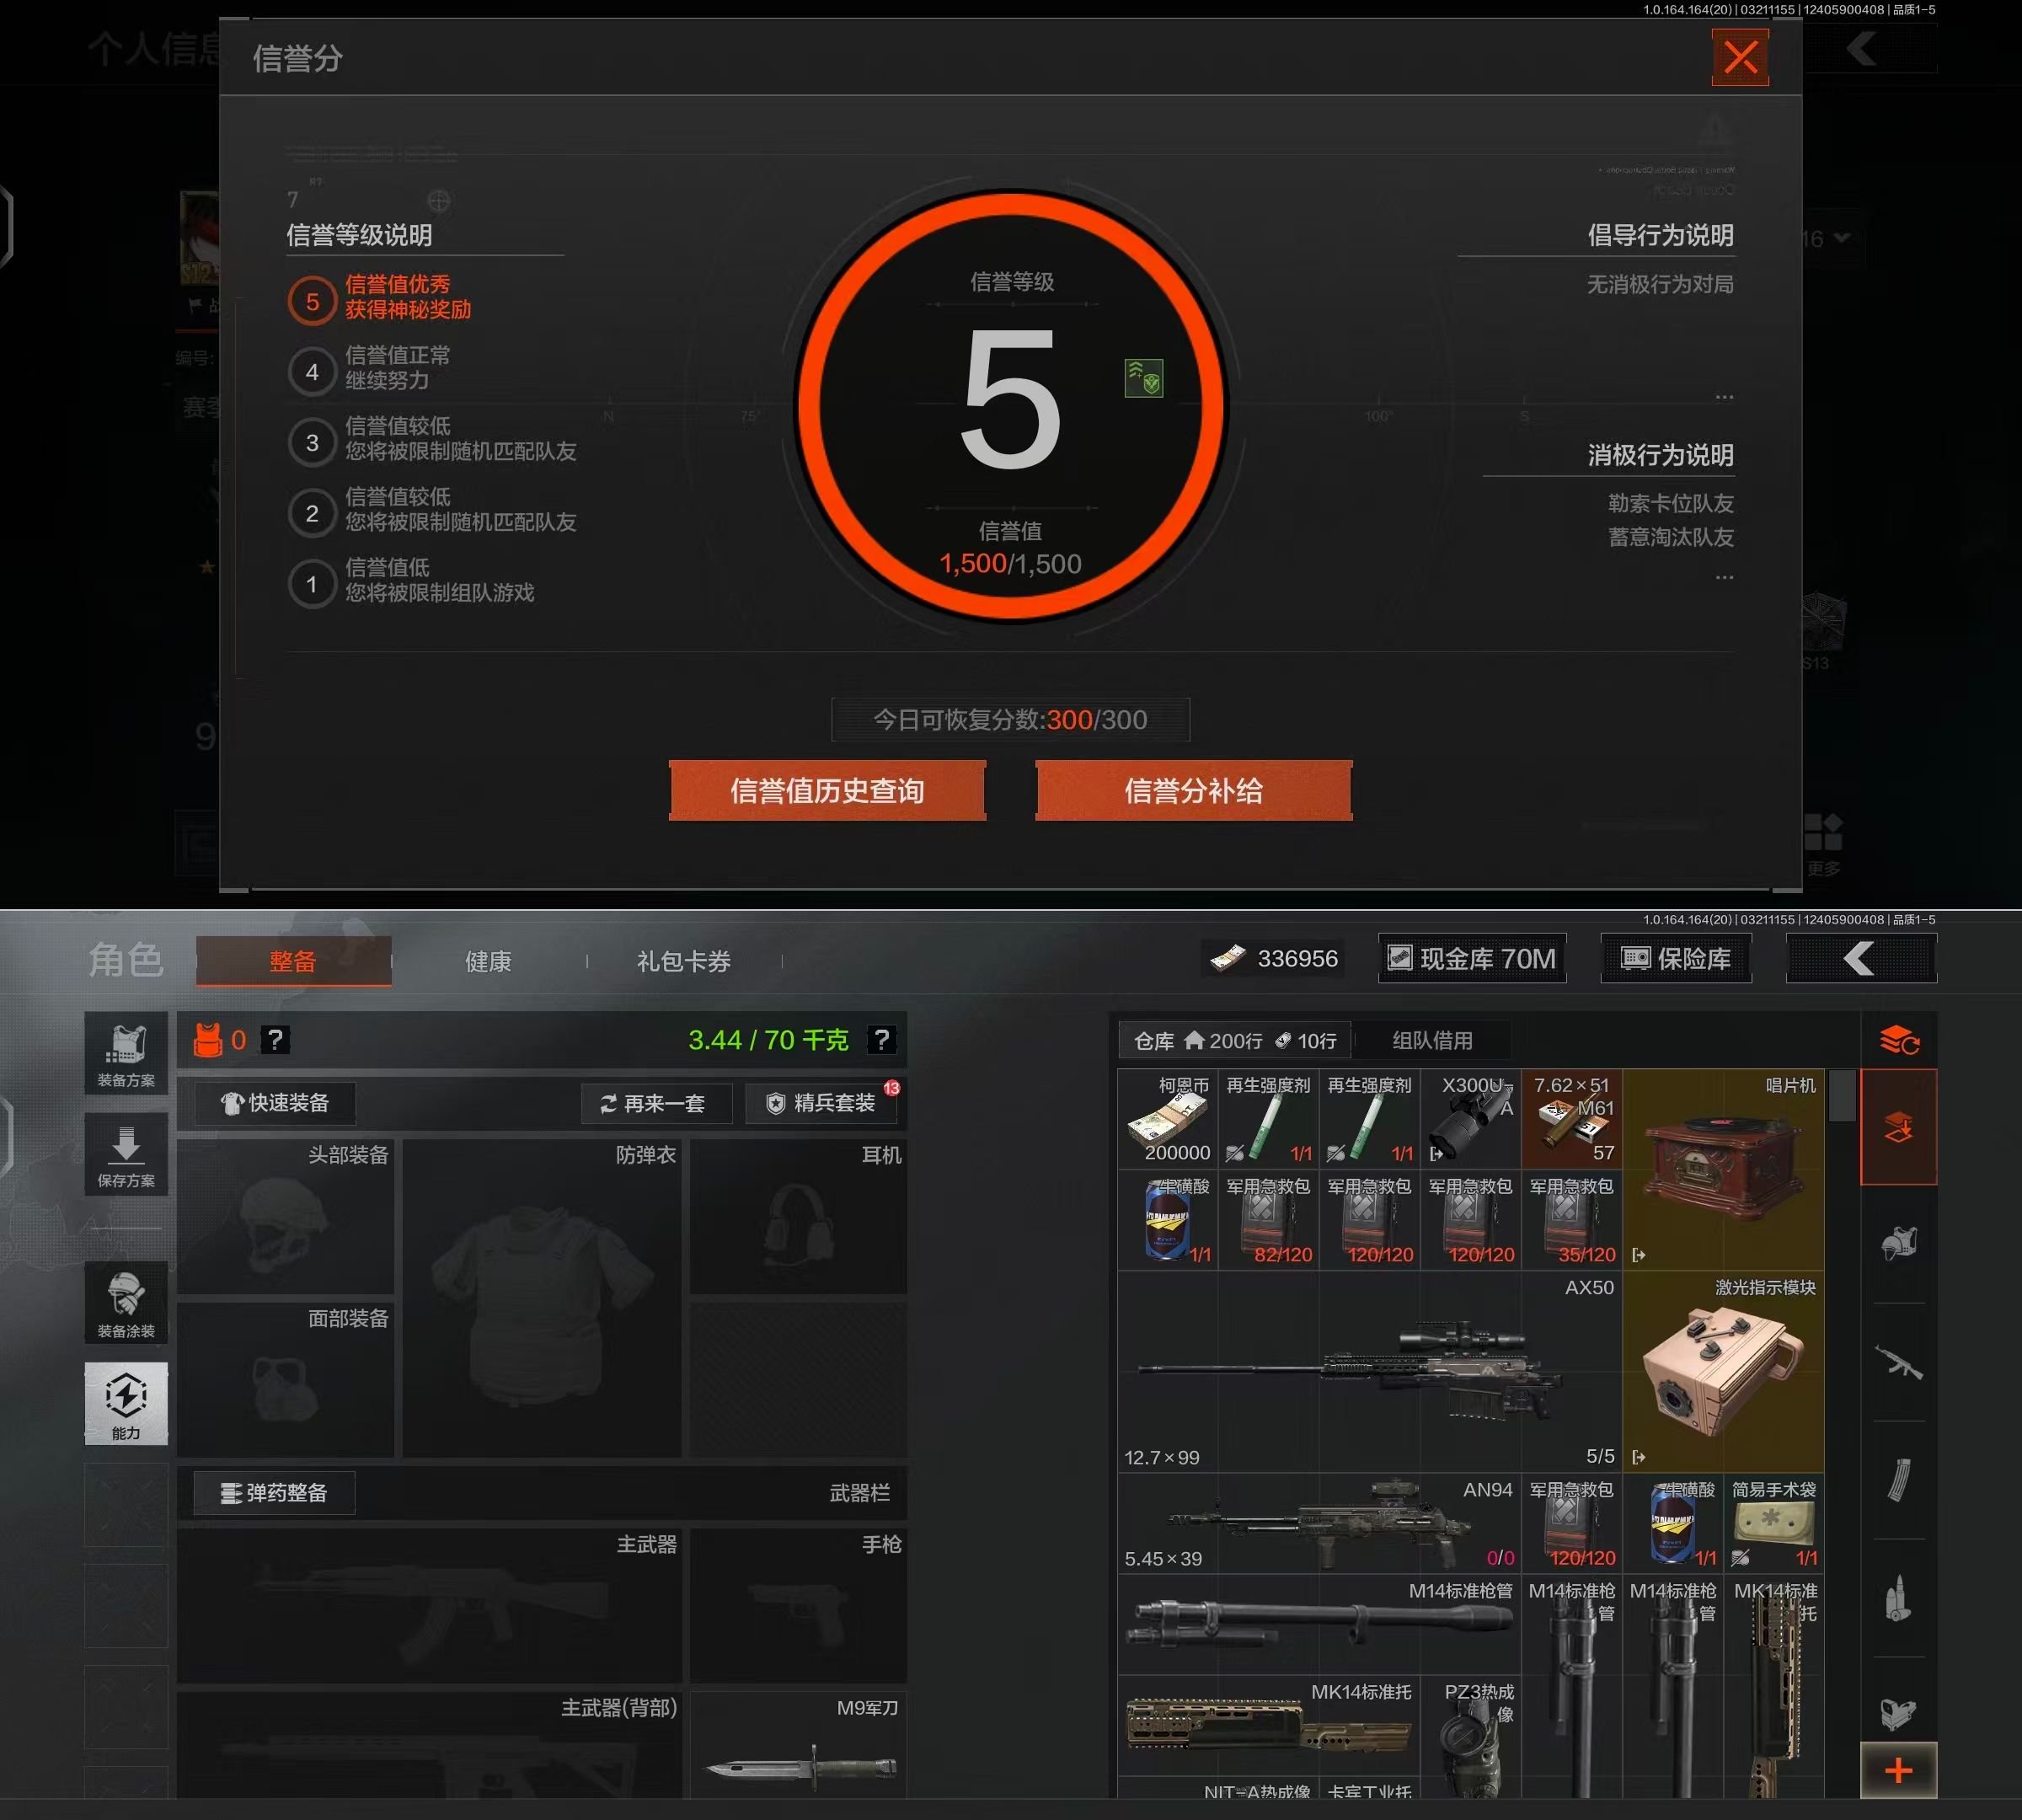Click 信誉值历史查询 history query button

[827, 791]
